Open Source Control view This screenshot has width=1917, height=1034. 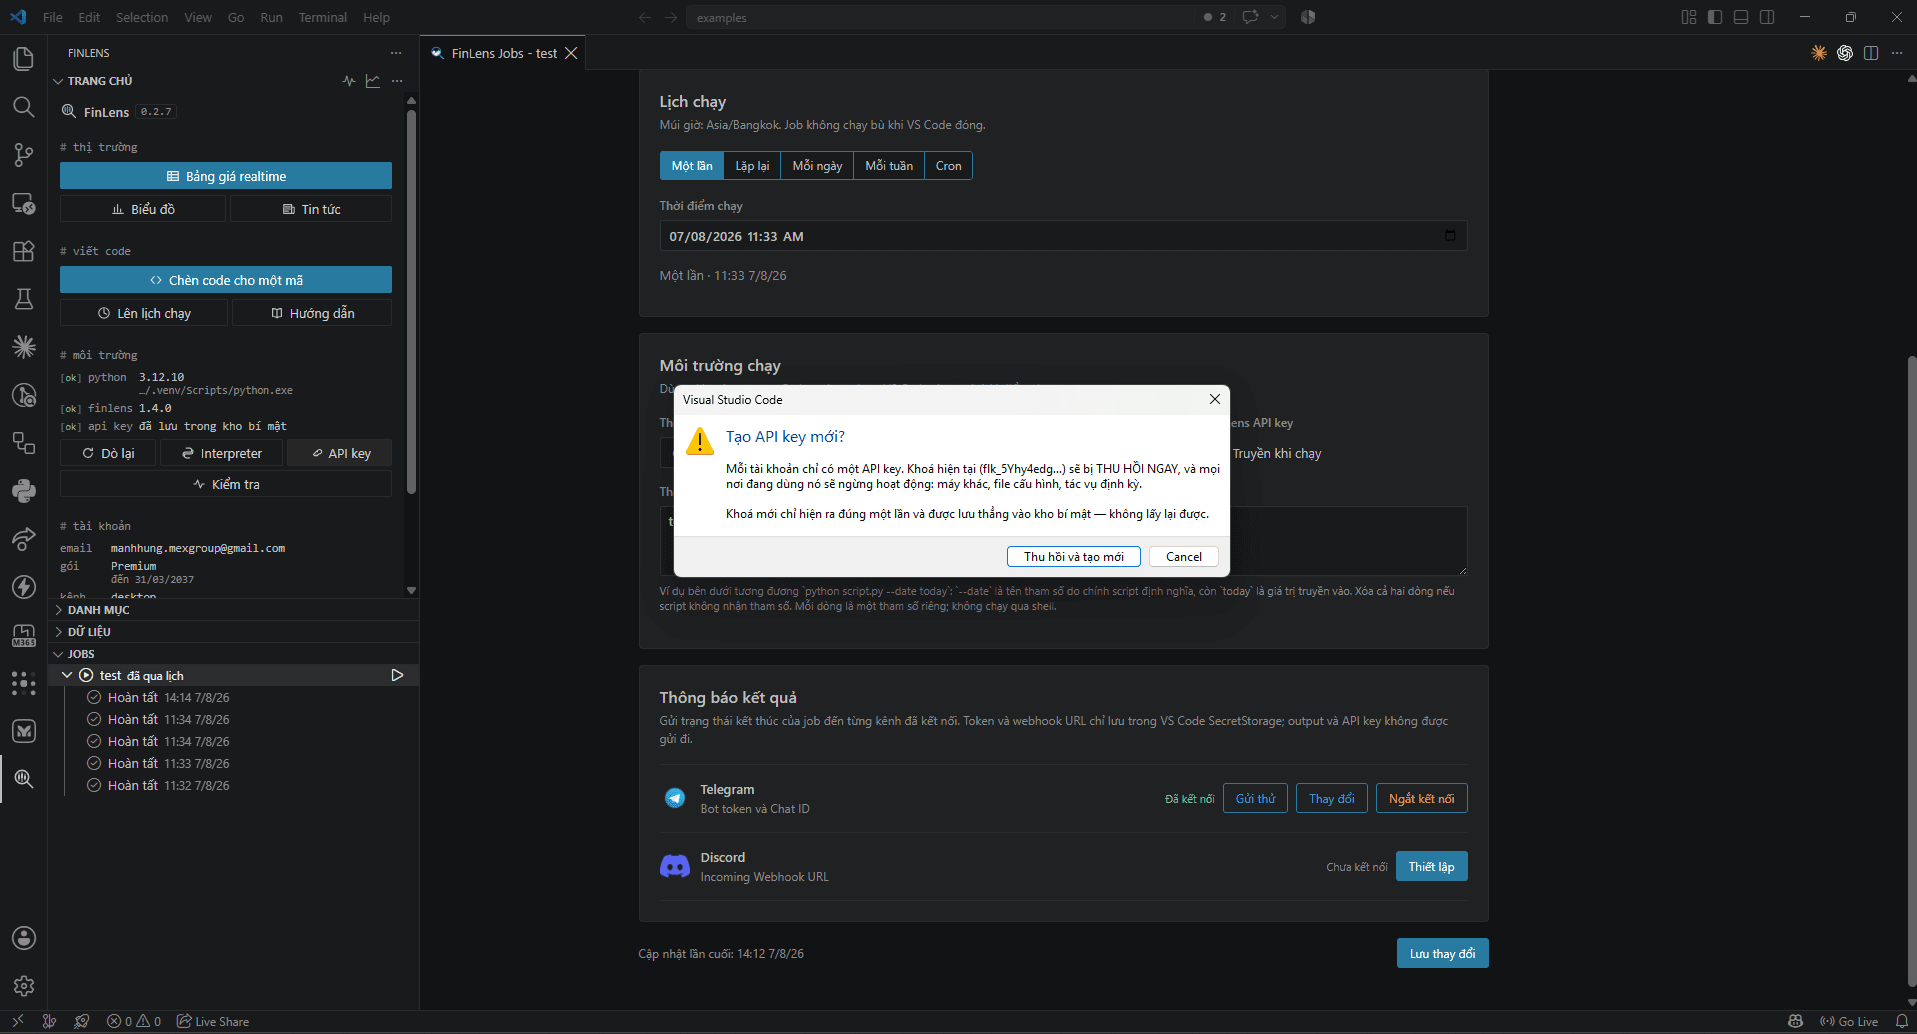pos(23,155)
